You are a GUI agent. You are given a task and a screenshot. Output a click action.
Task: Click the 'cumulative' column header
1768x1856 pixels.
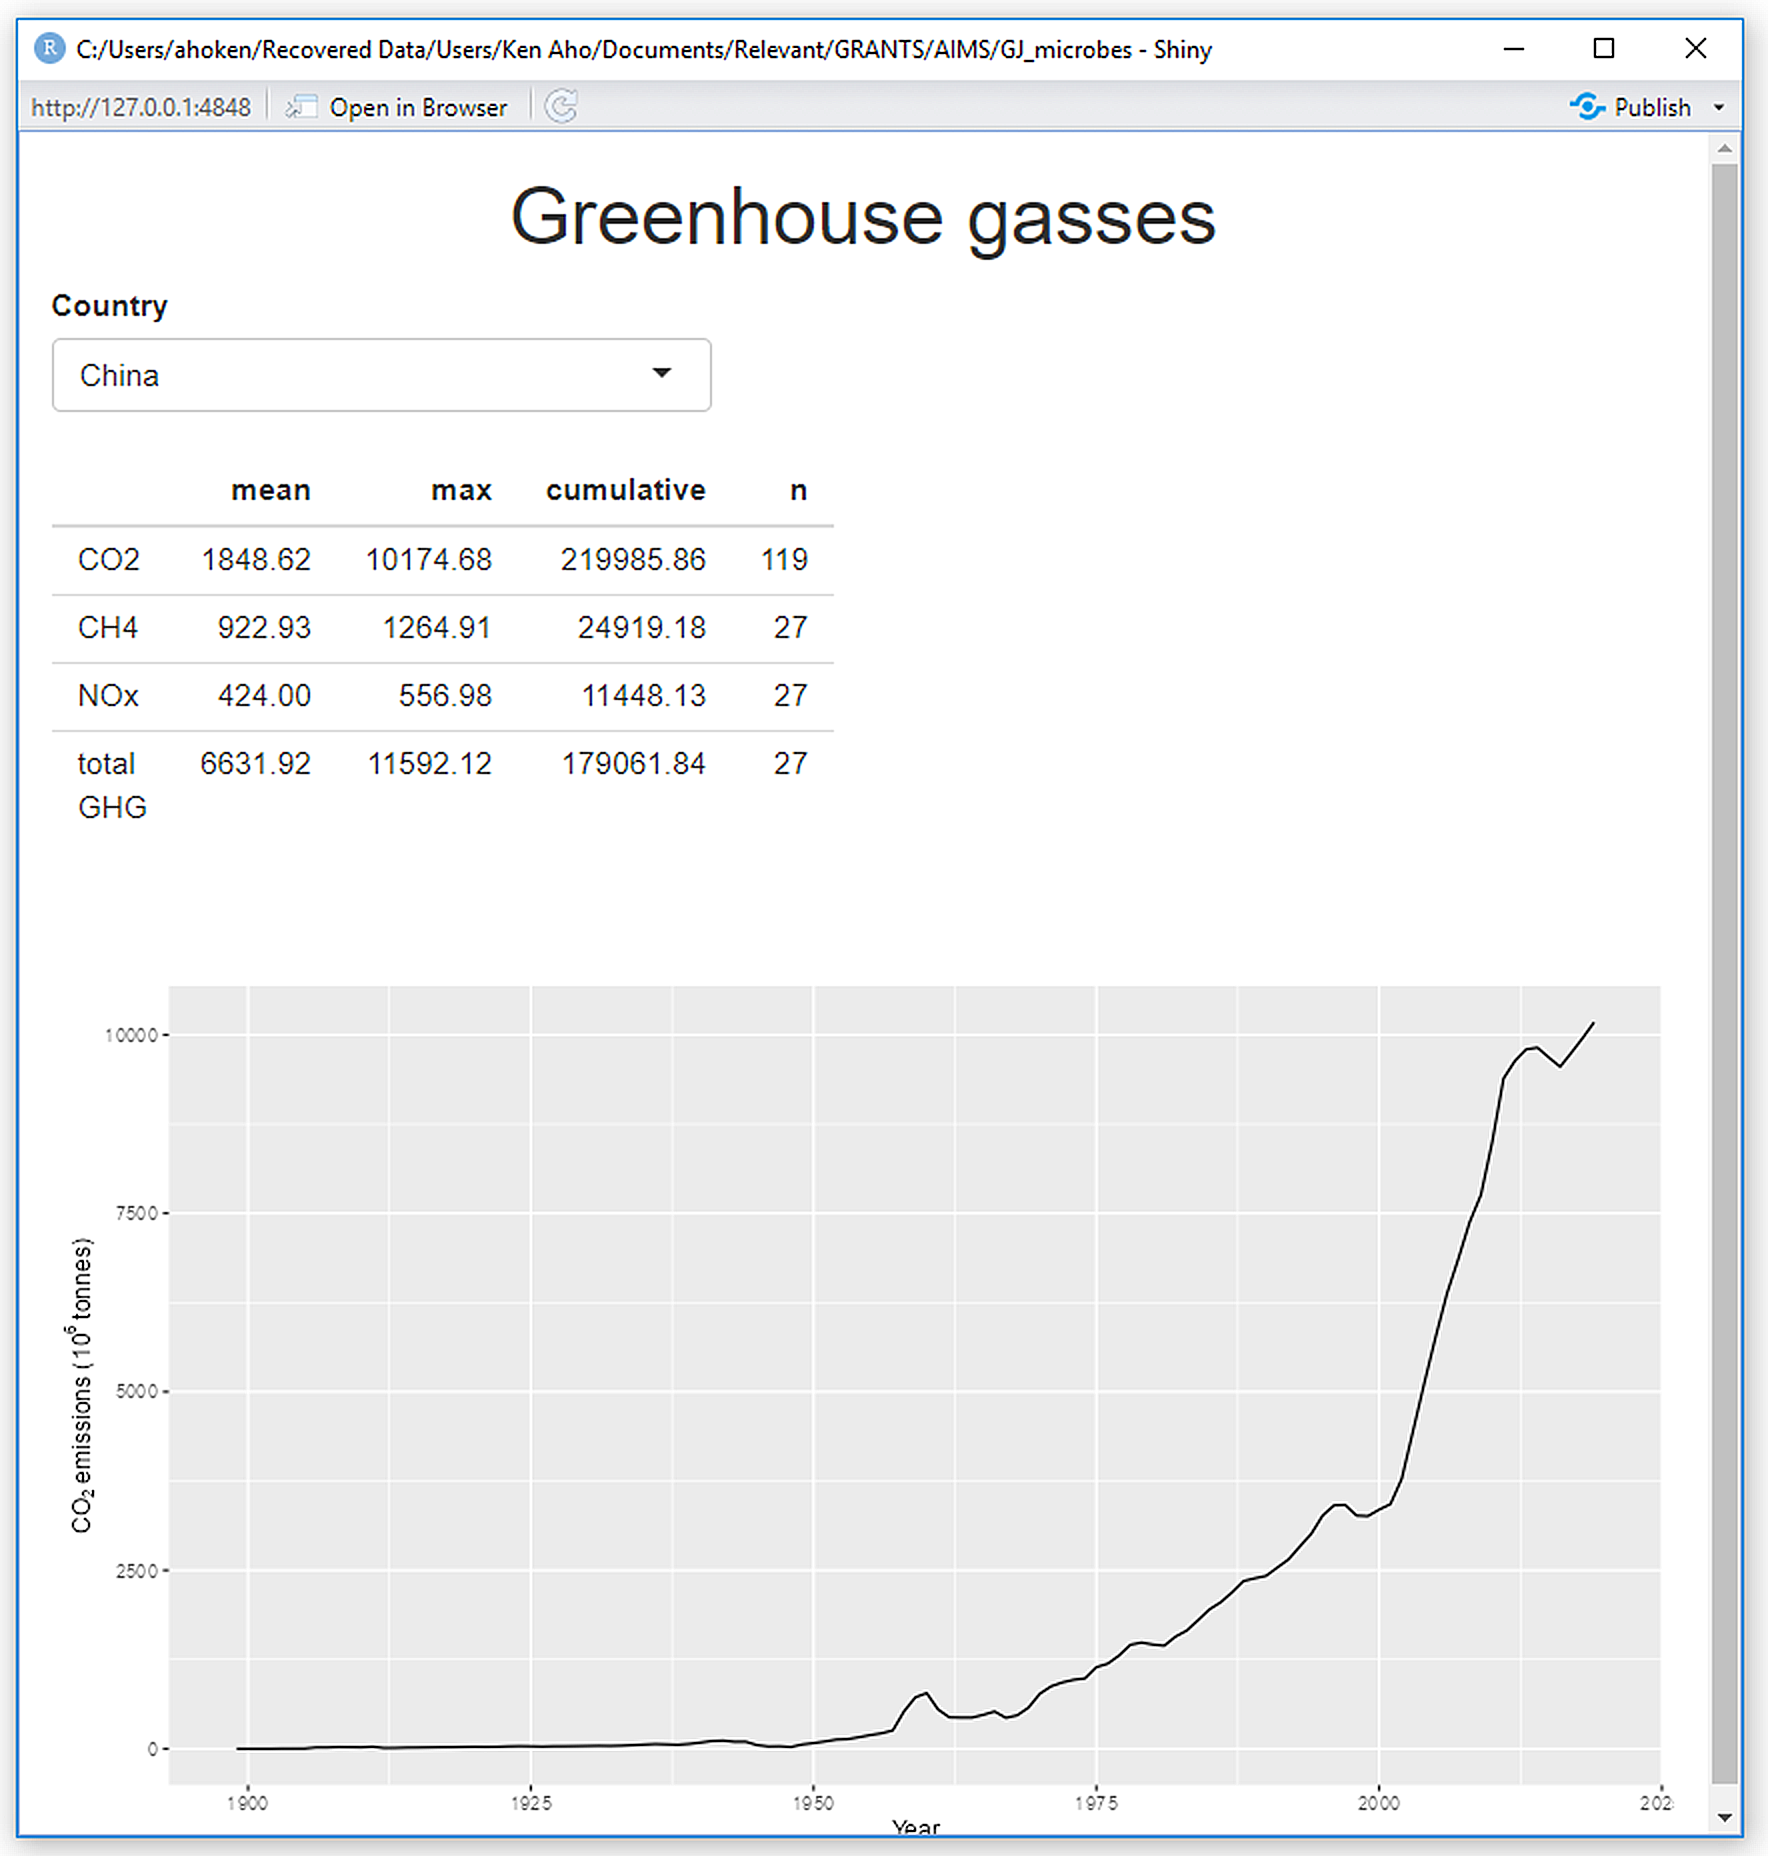626,490
